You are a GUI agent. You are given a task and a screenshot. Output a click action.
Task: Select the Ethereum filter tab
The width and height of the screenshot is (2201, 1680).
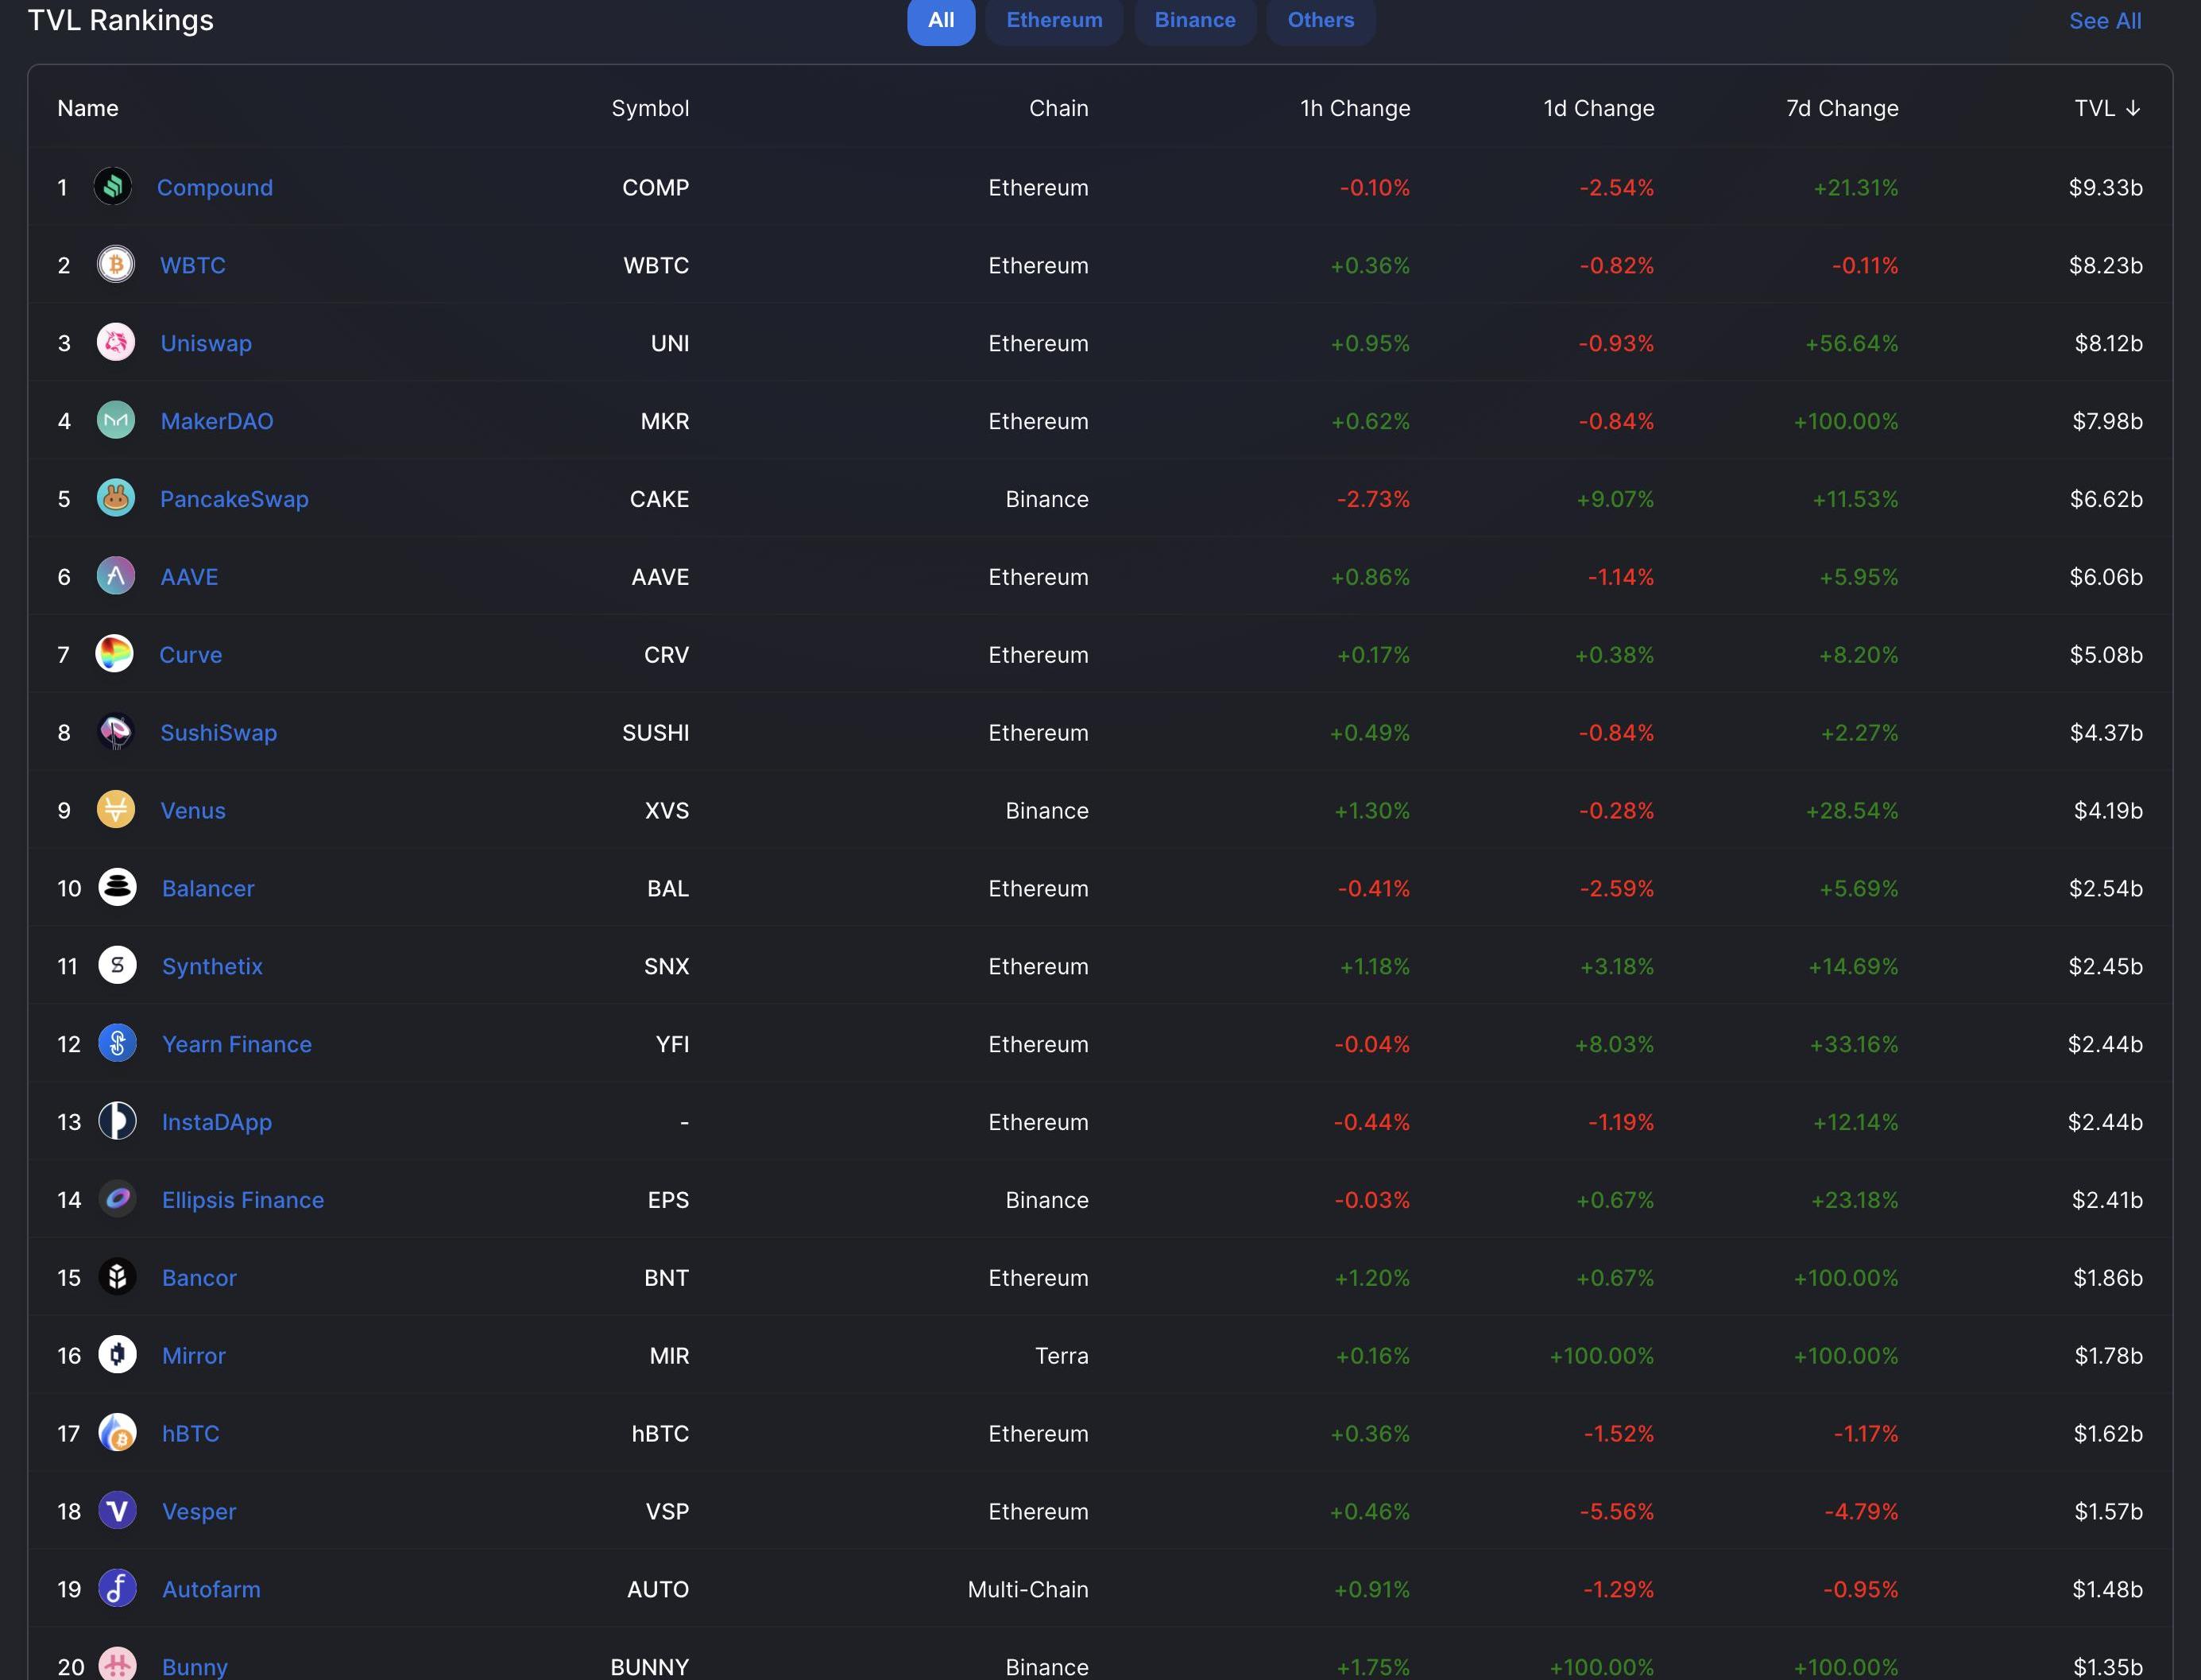point(1054,20)
